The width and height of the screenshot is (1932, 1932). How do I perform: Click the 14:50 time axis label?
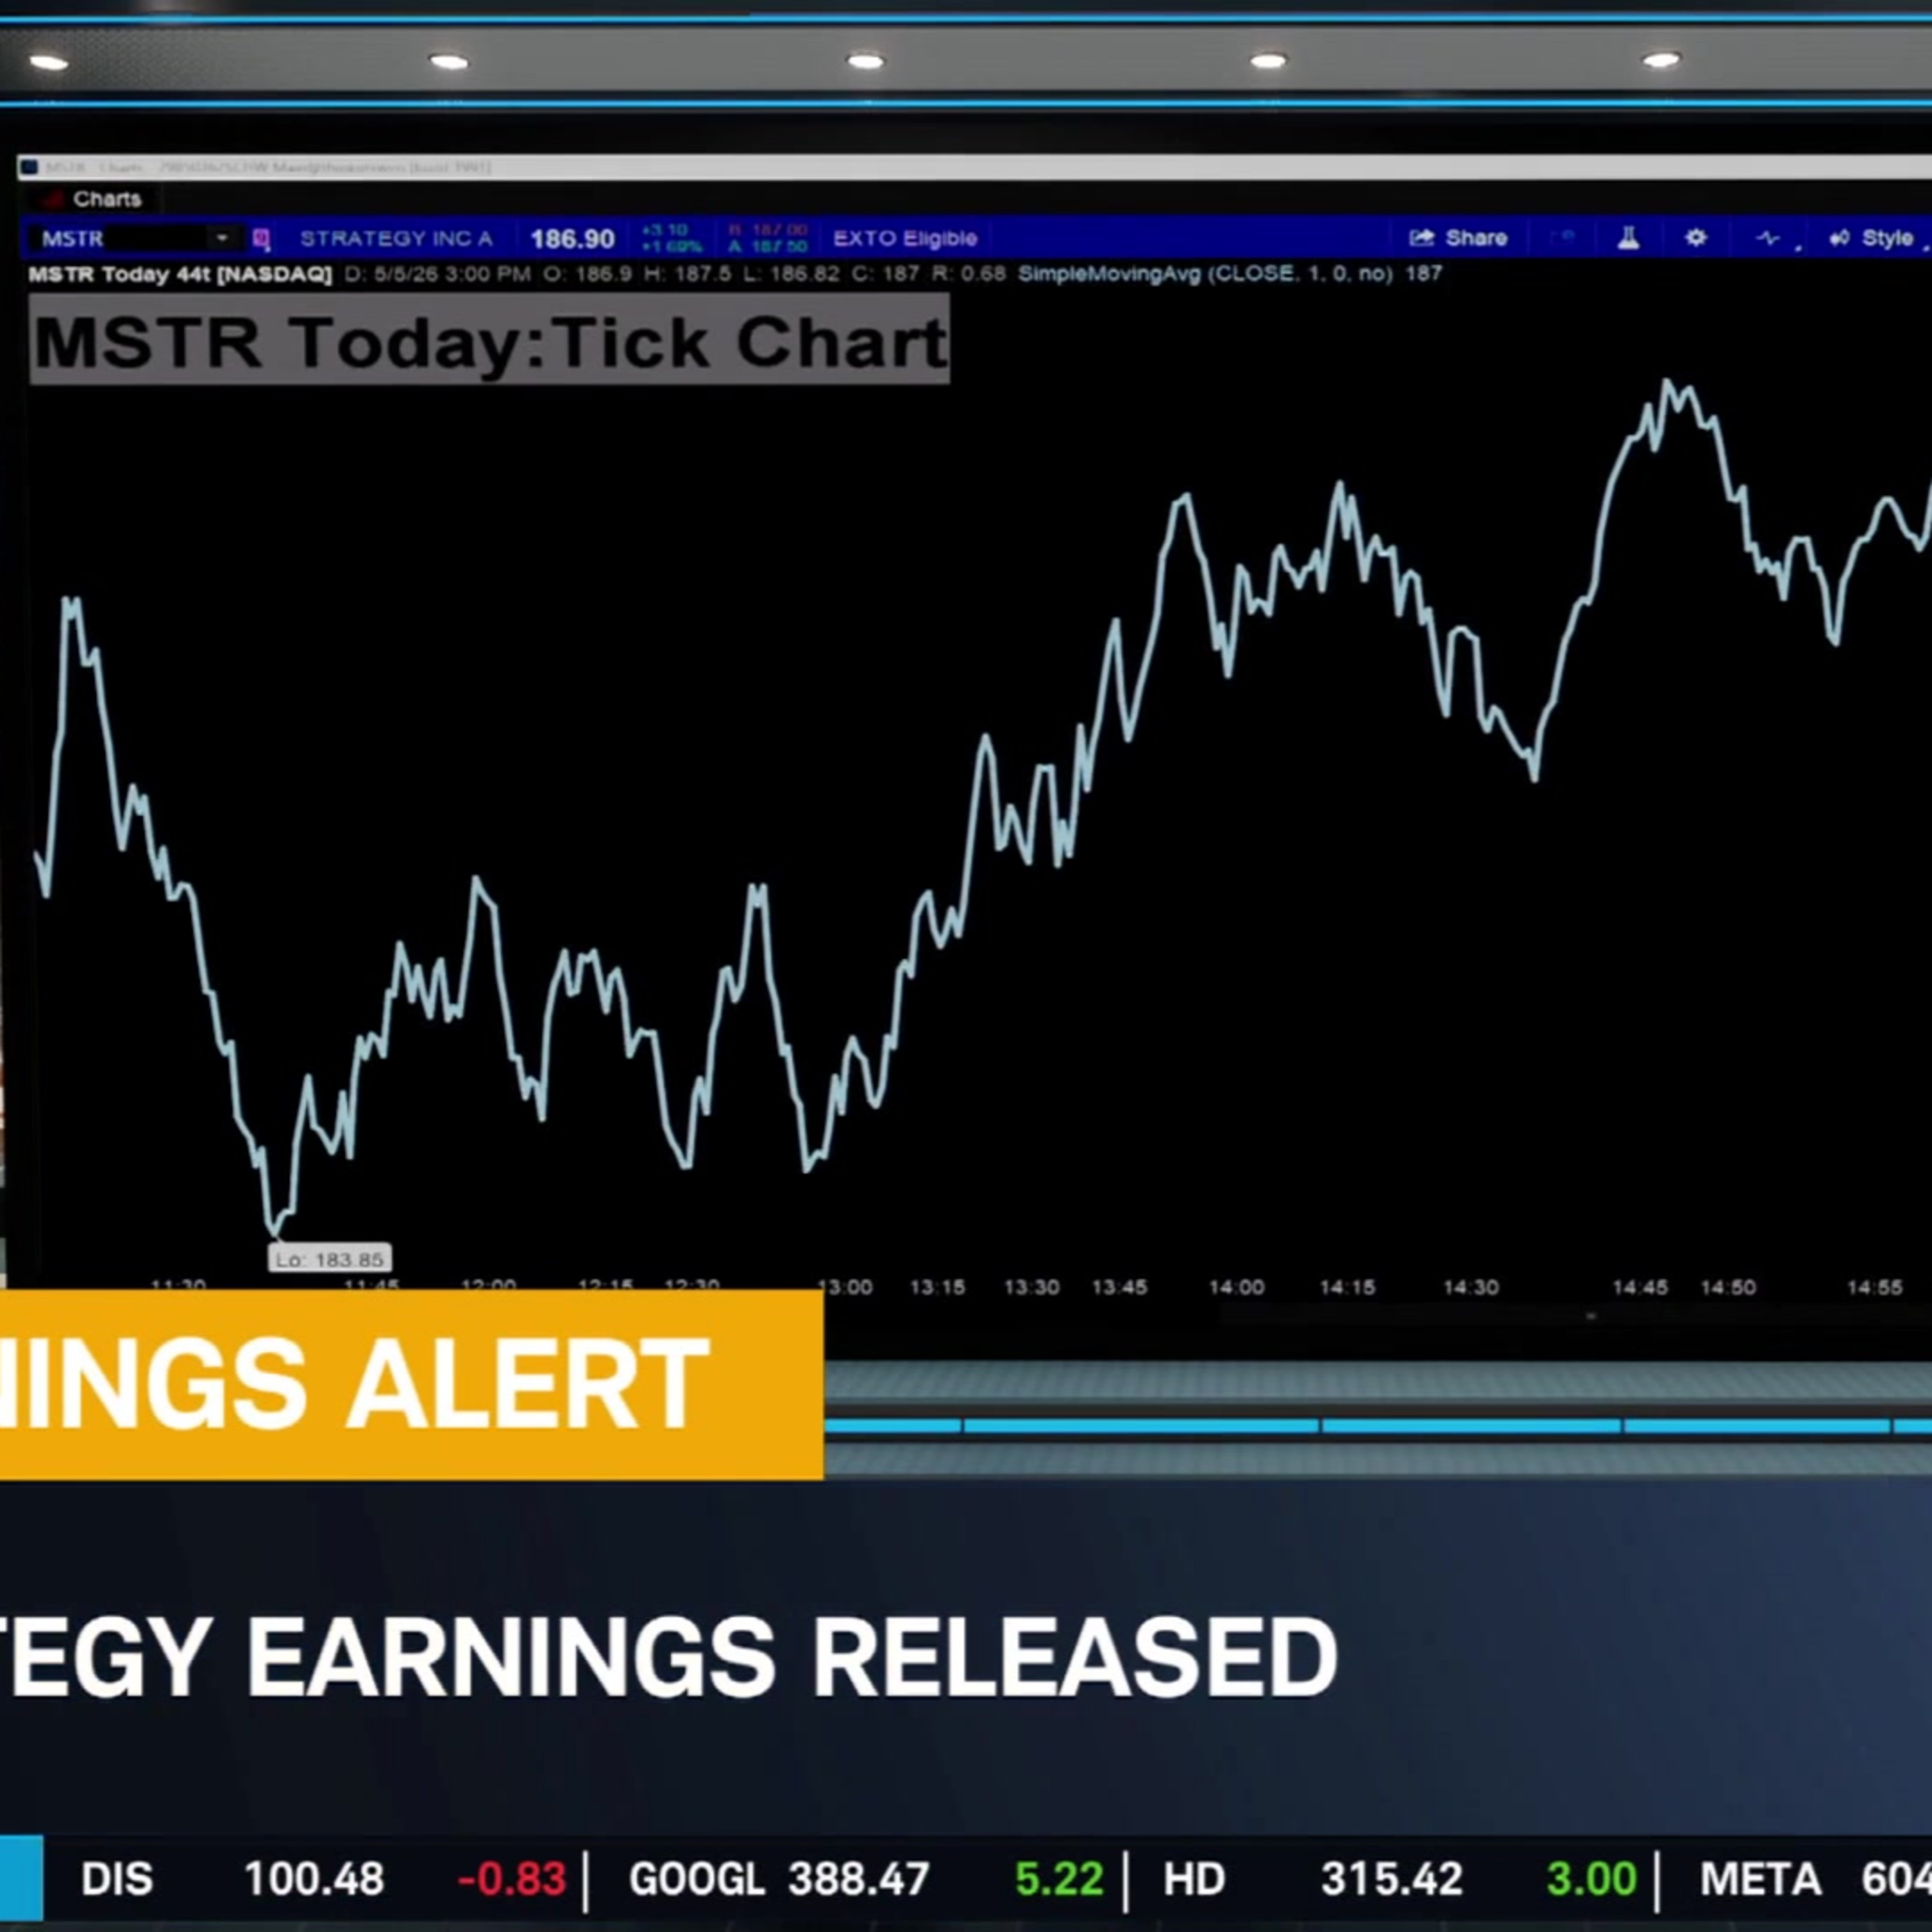[1728, 1287]
